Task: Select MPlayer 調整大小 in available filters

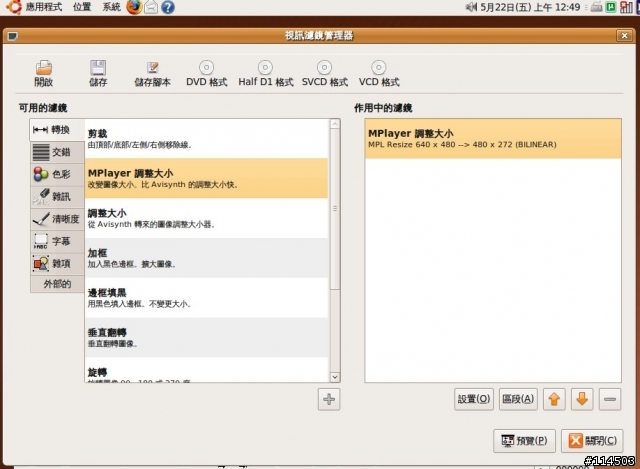Action: pos(207,178)
